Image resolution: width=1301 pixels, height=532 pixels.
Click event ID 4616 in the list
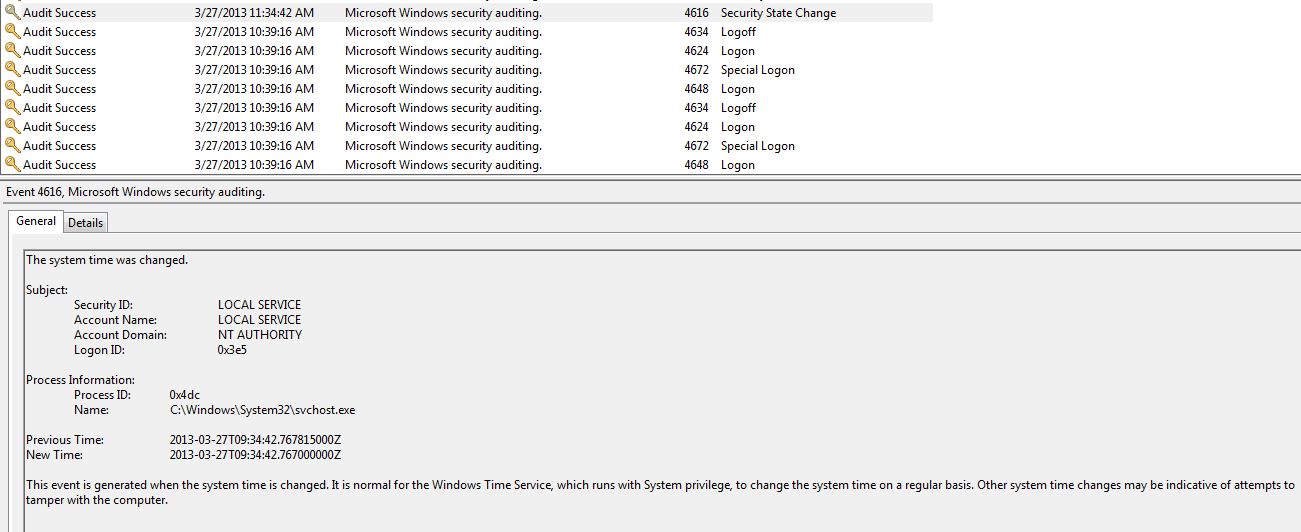tap(696, 13)
